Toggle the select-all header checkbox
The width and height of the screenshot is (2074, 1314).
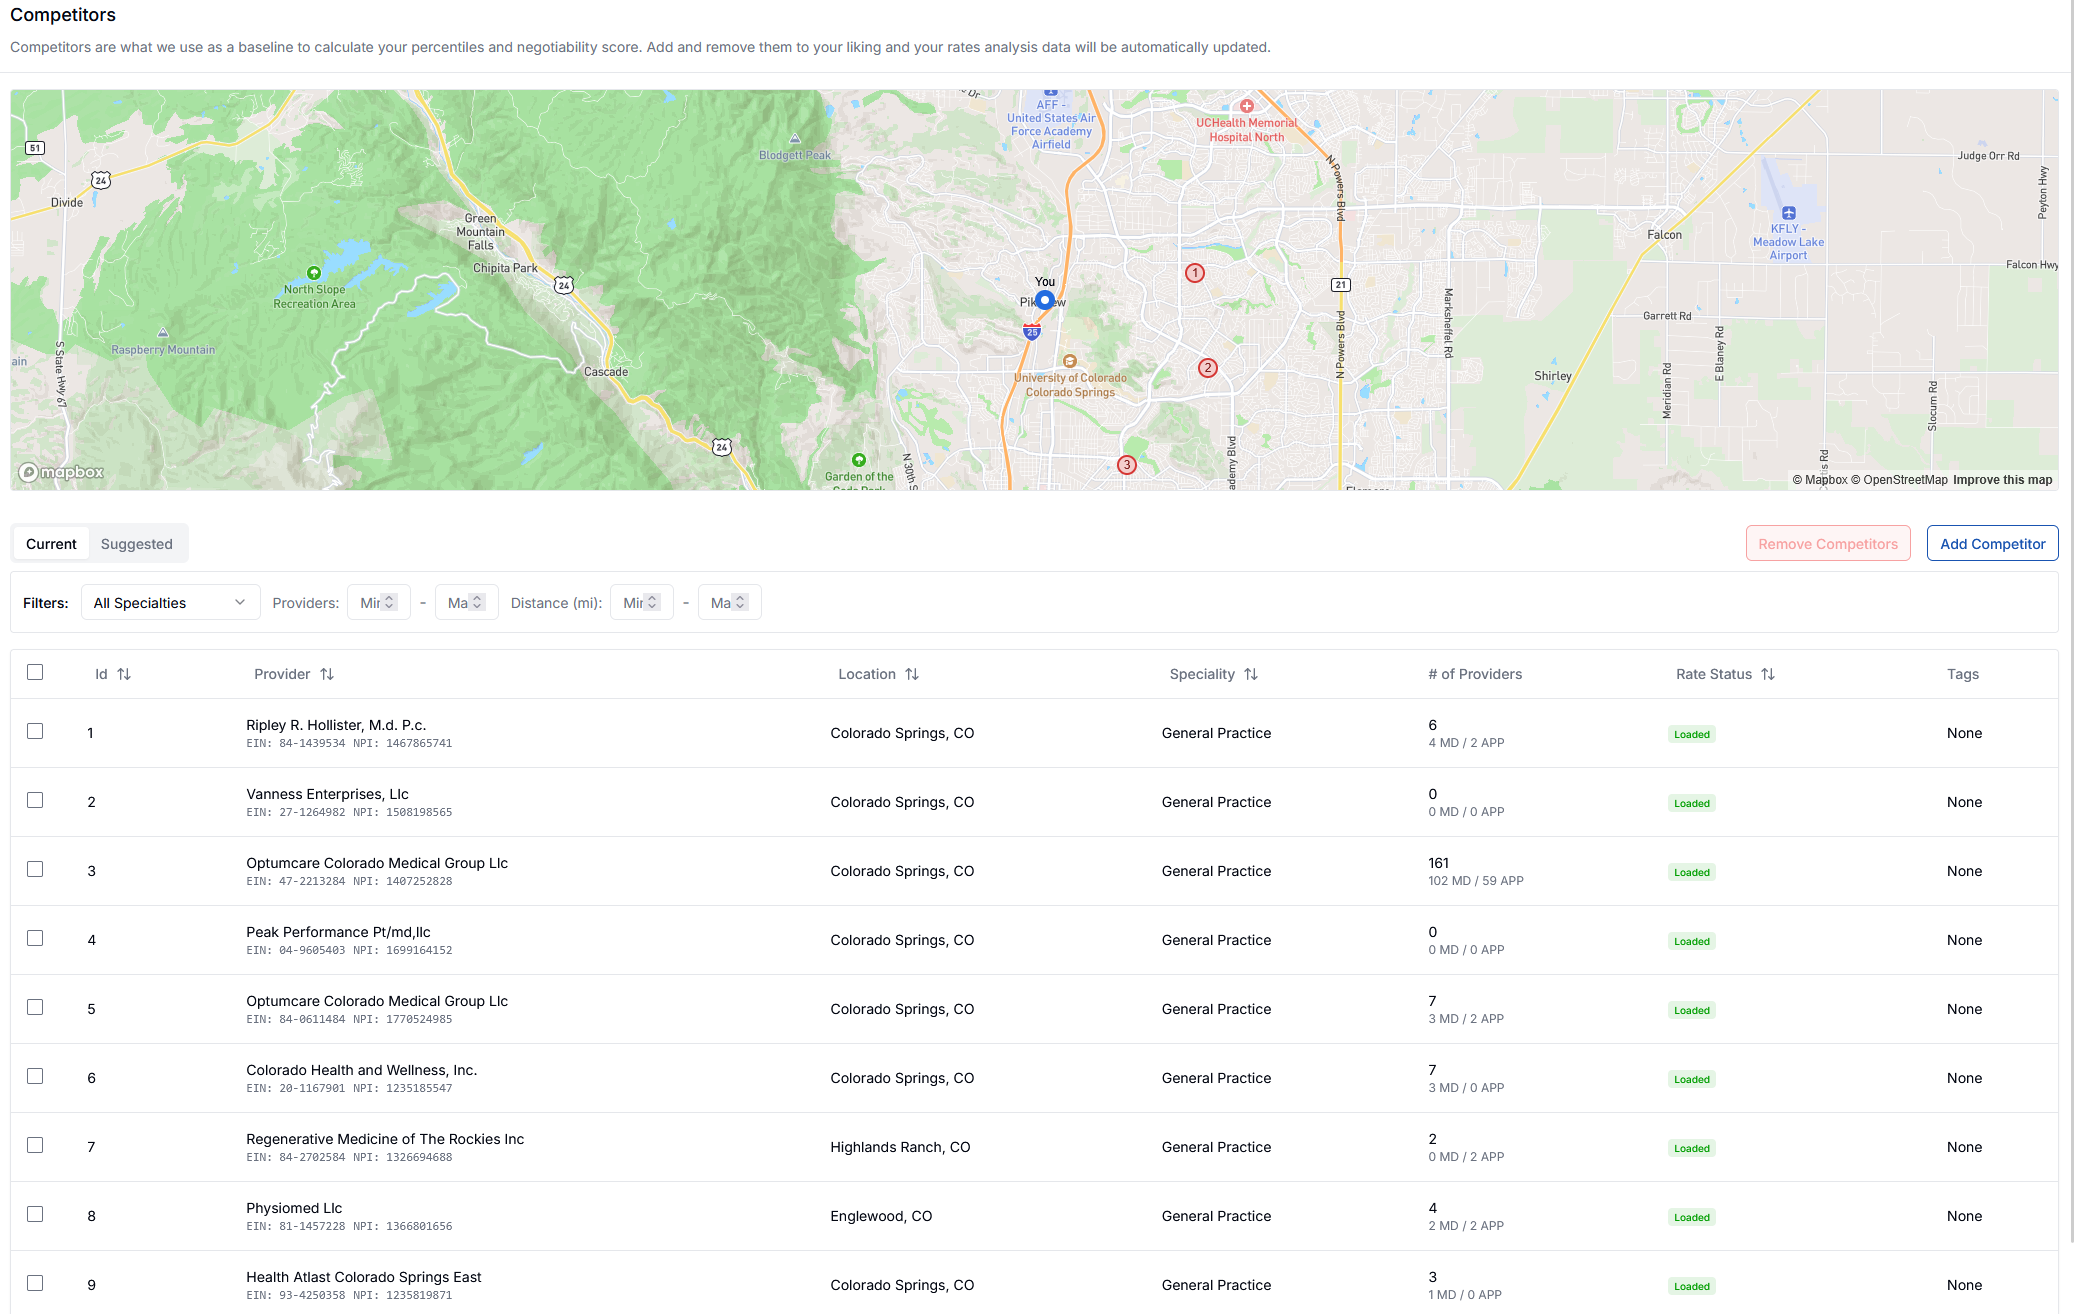pos(35,672)
